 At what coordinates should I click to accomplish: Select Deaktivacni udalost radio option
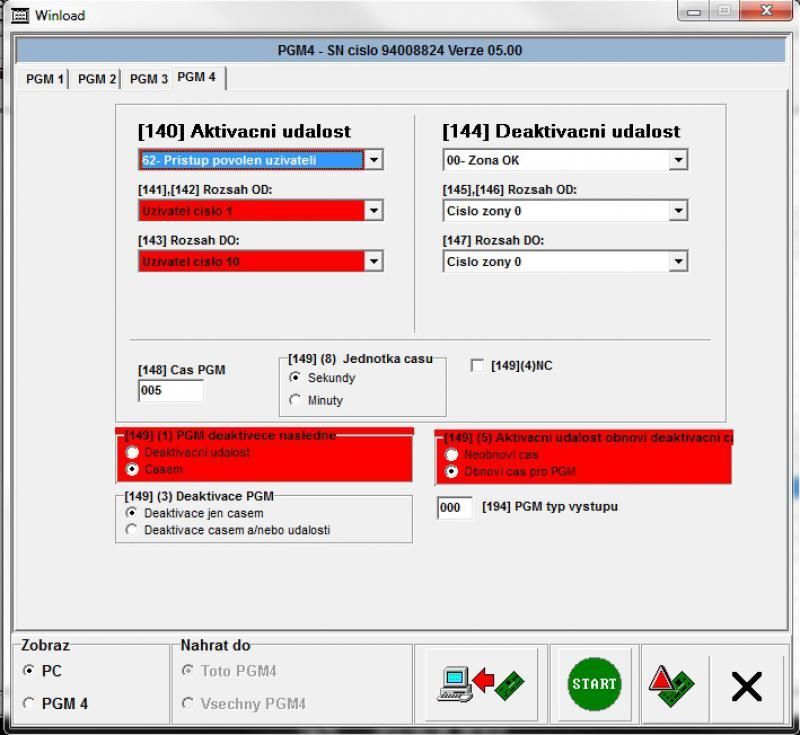132,453
